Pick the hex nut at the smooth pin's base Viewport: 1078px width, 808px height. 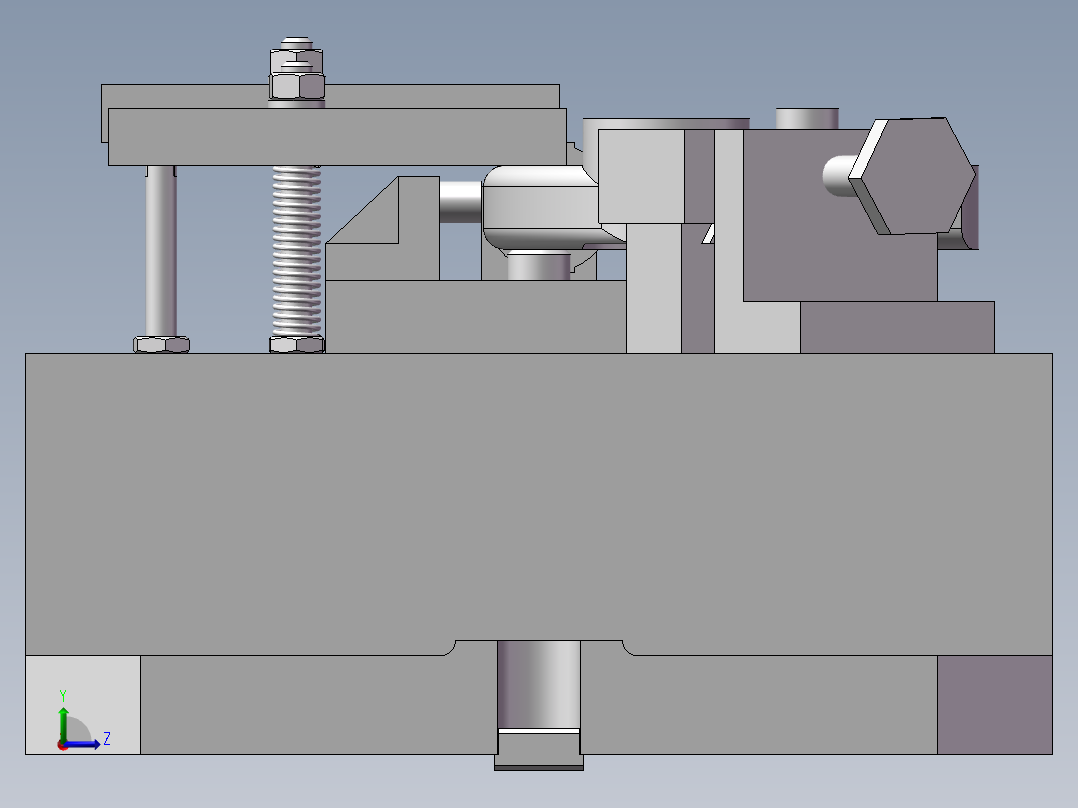pyautogui.click(x=162, y=345)
